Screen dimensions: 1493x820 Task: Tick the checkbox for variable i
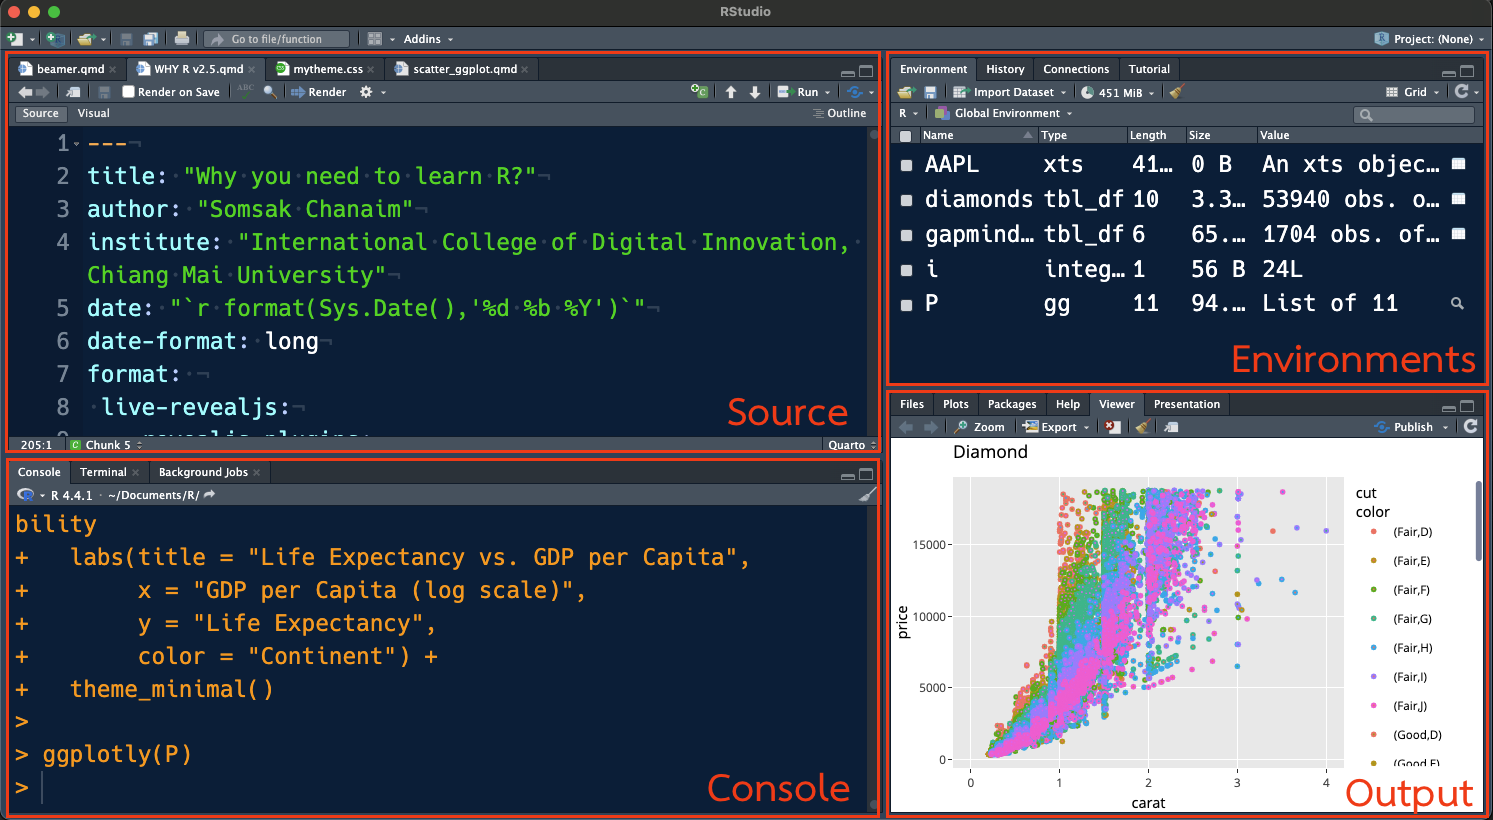tap(906, 270)
